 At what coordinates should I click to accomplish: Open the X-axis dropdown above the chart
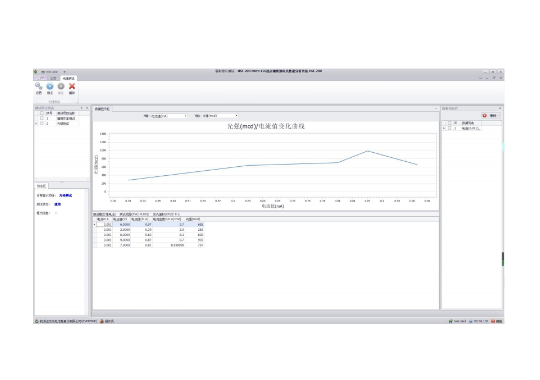click(169, 116)
